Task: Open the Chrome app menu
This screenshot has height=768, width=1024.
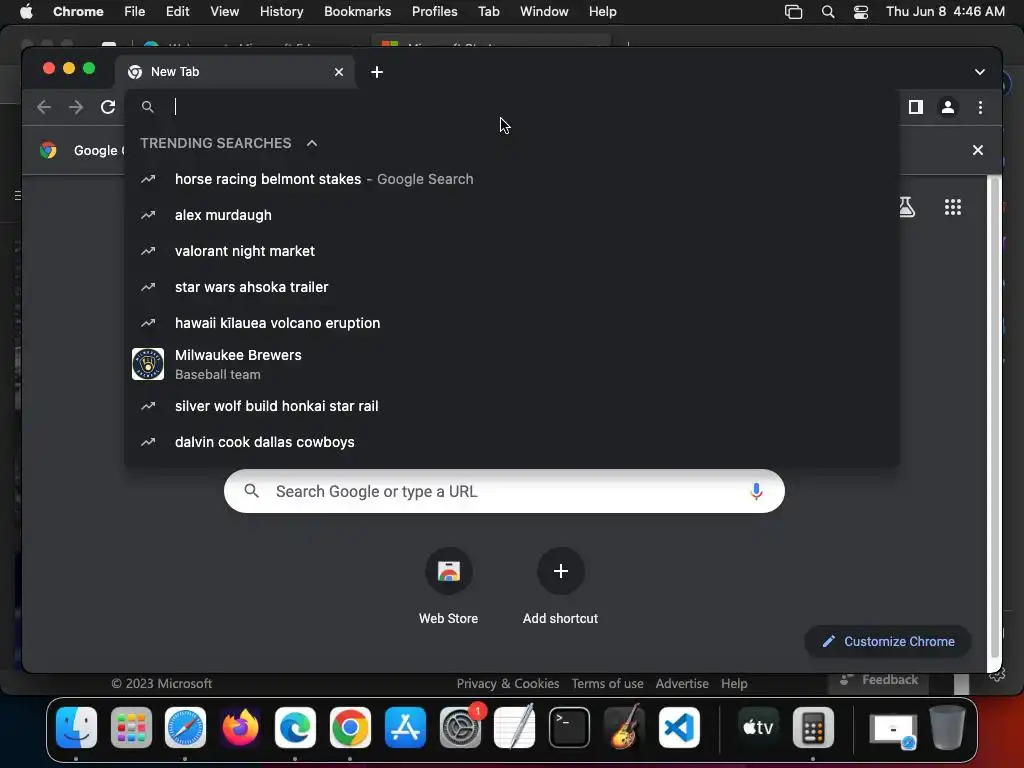Action: coord(78,12)
